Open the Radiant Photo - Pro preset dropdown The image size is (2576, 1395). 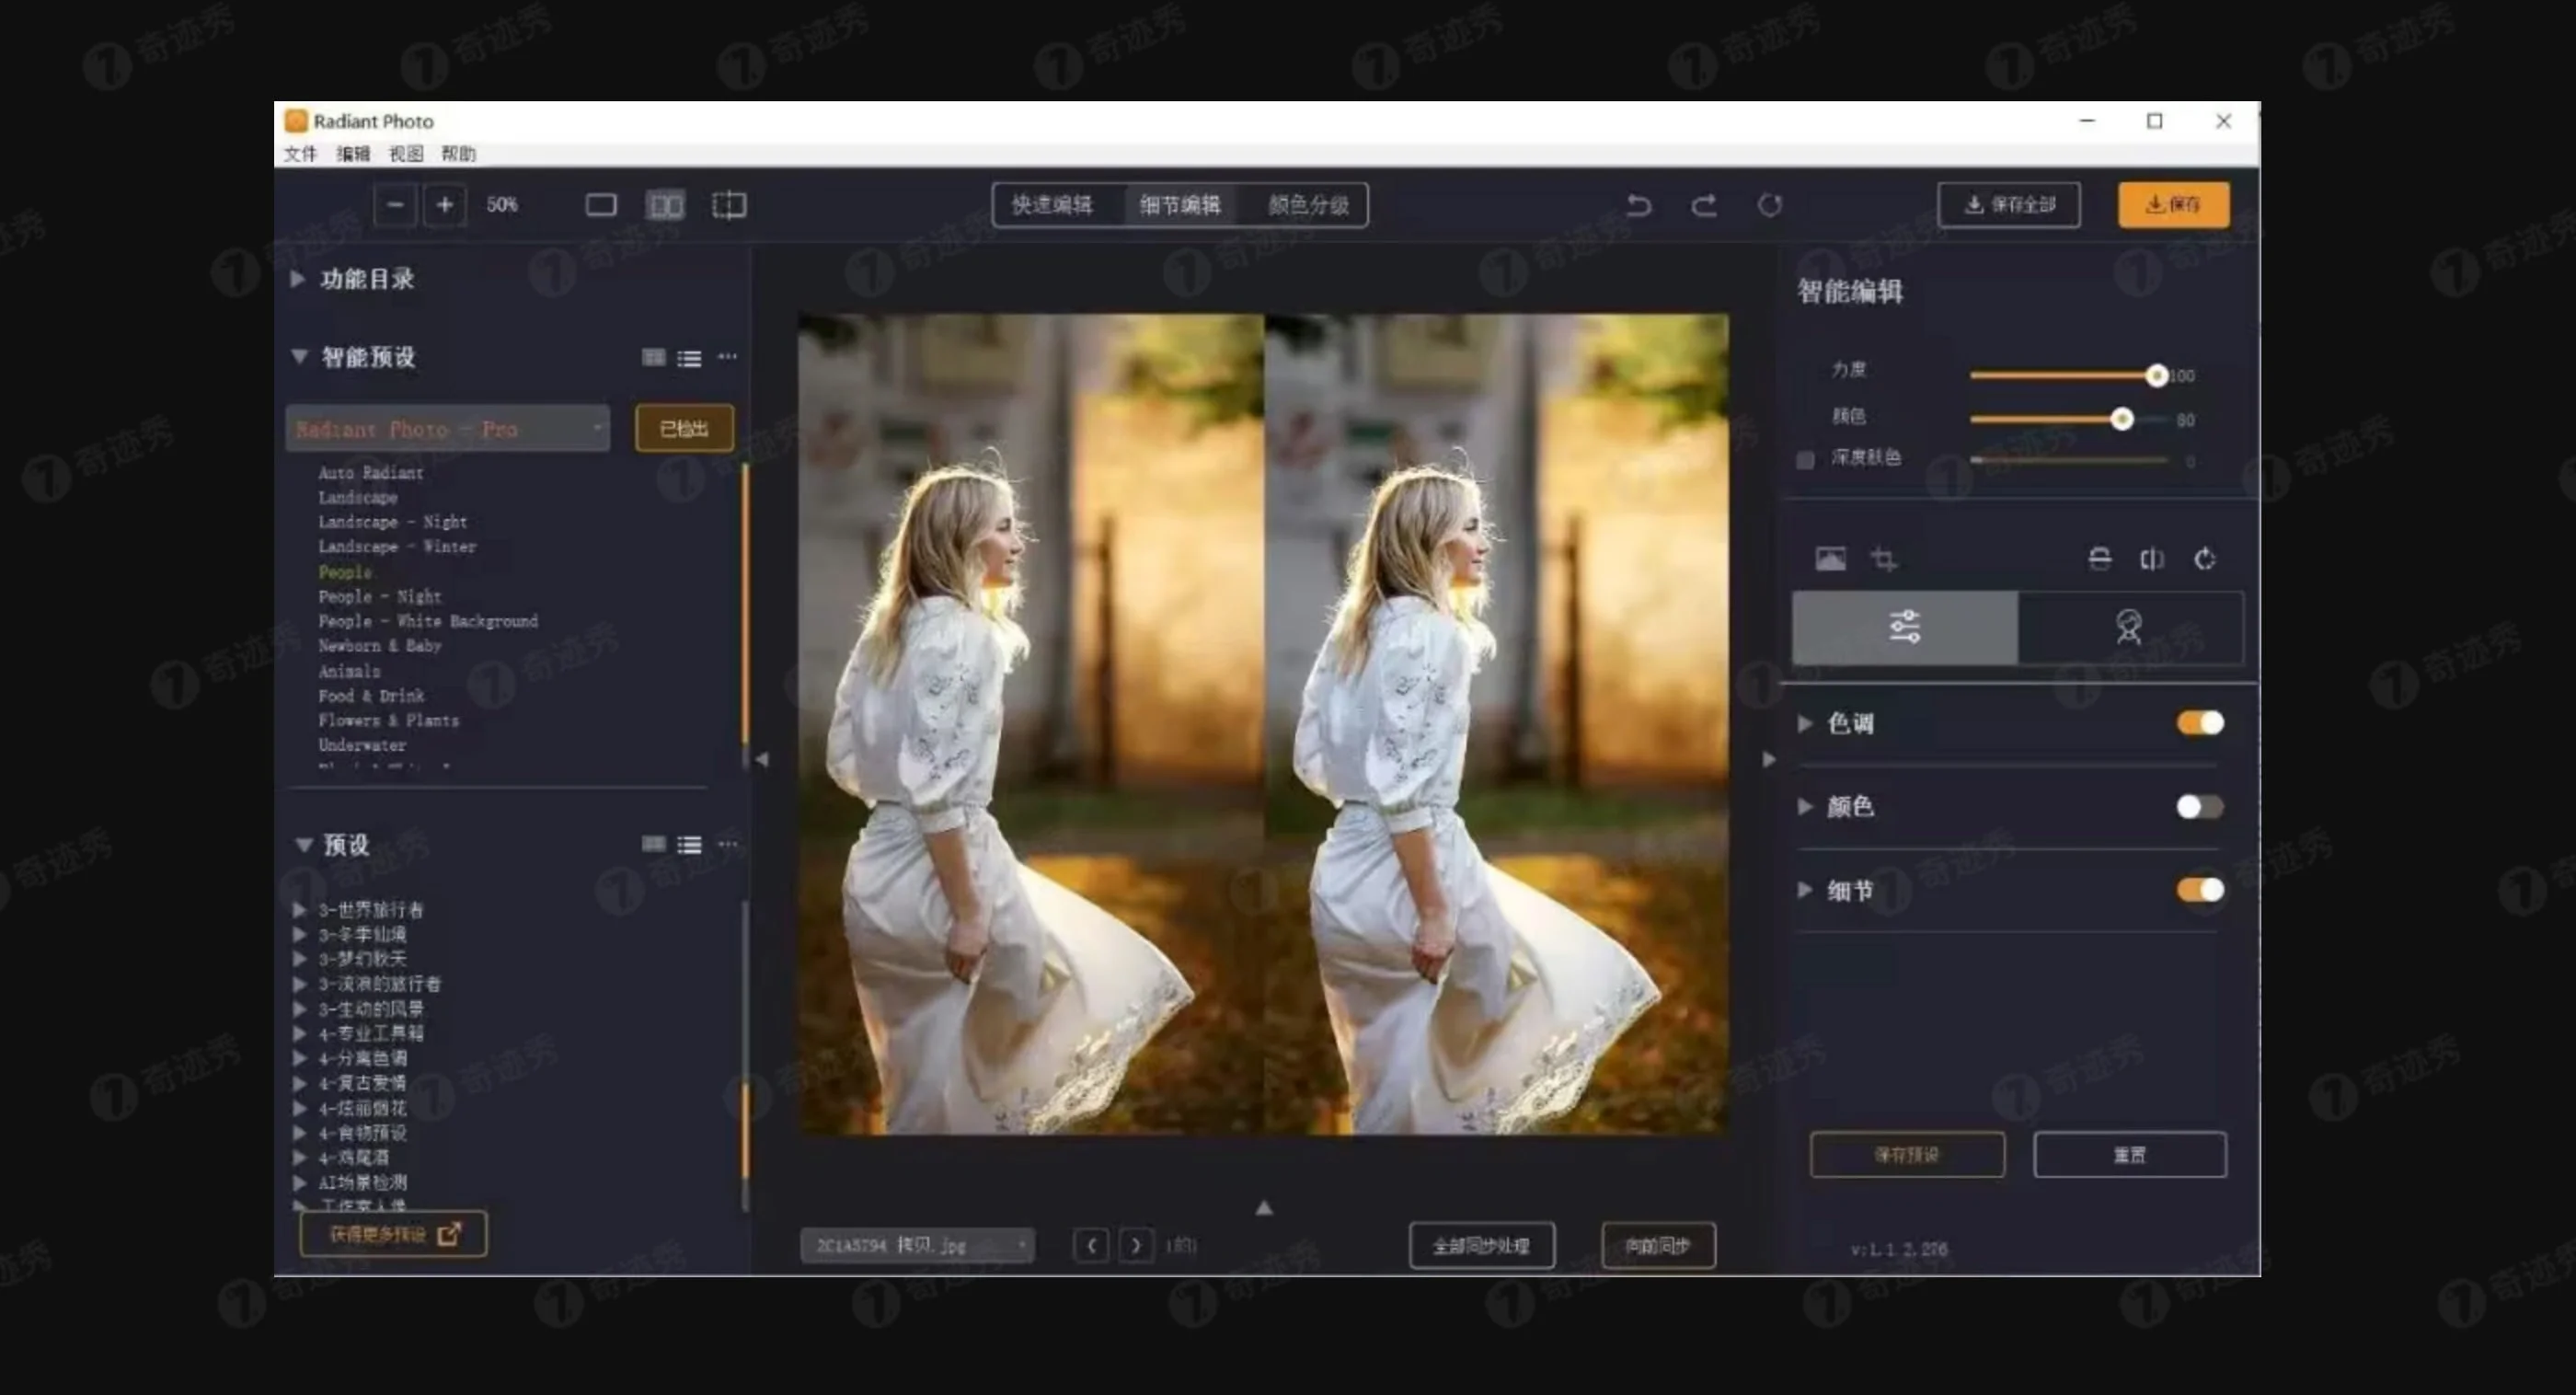click(447, 428)
